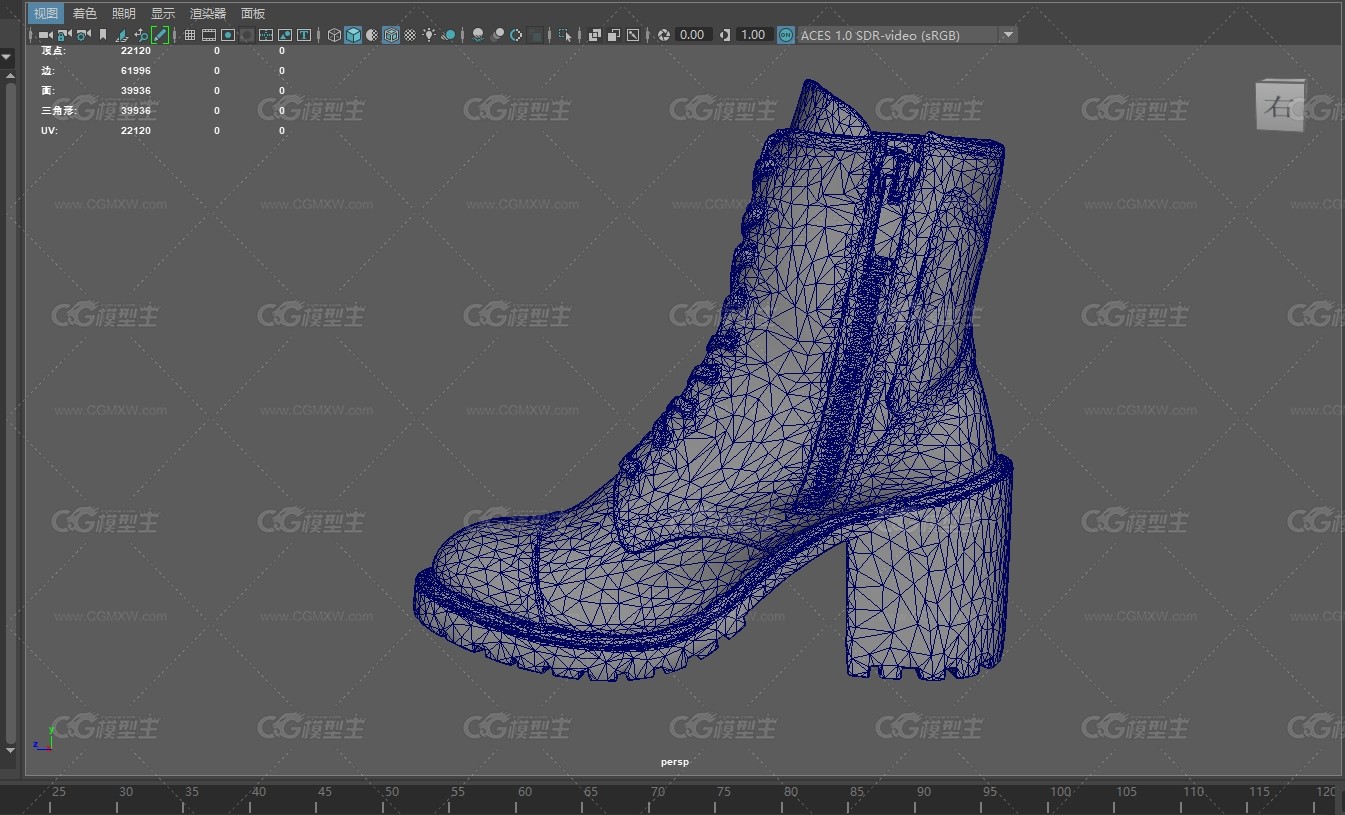Screen dimensions: 1345x815
Task: Open the 照明 (Lighting) menu
Action: pos(124,13)
